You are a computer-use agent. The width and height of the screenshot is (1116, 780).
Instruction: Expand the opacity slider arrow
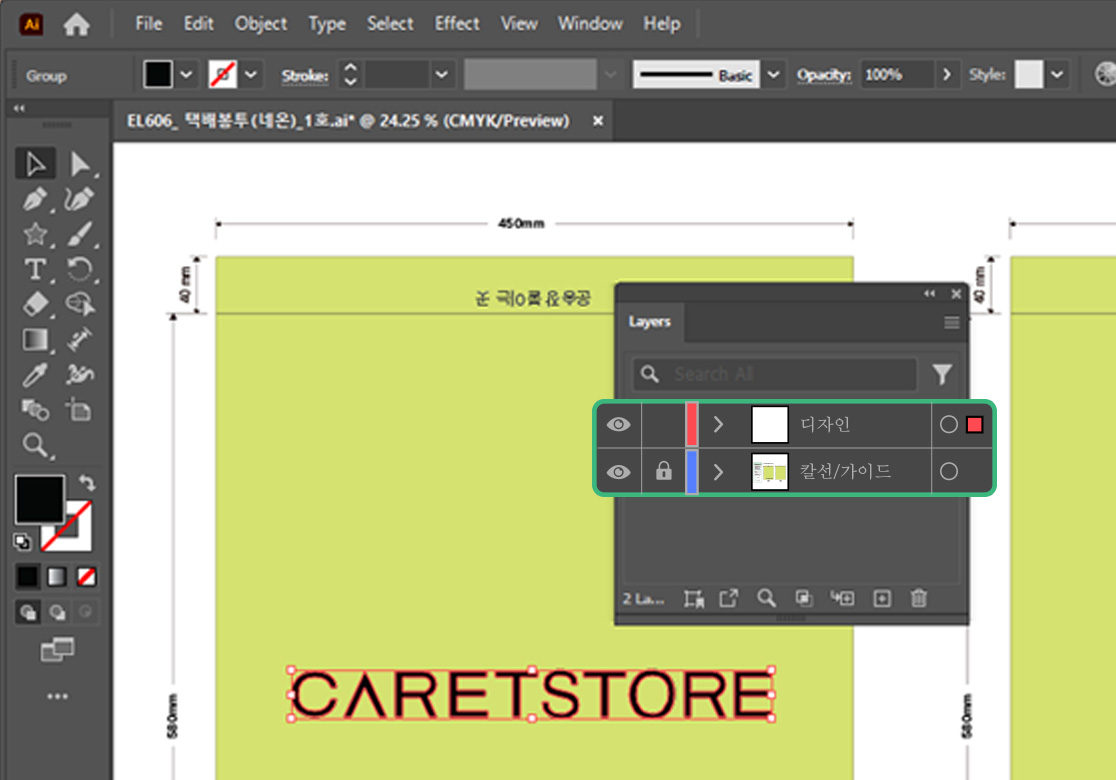click(x=947, y=75)
